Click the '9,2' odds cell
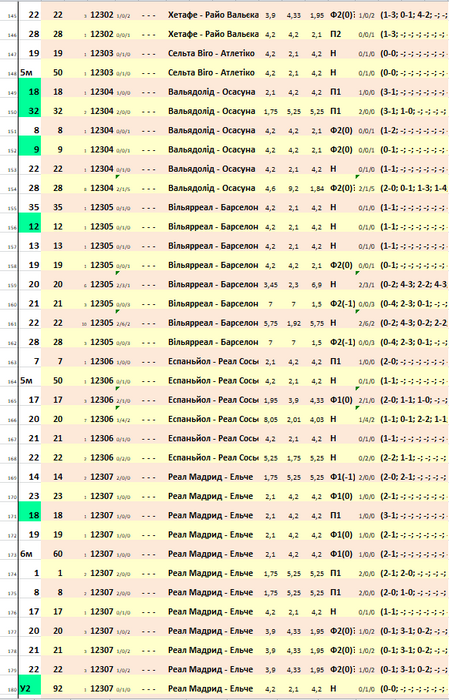The height and width of the screenshot is (700, 449). pos(293,188)
